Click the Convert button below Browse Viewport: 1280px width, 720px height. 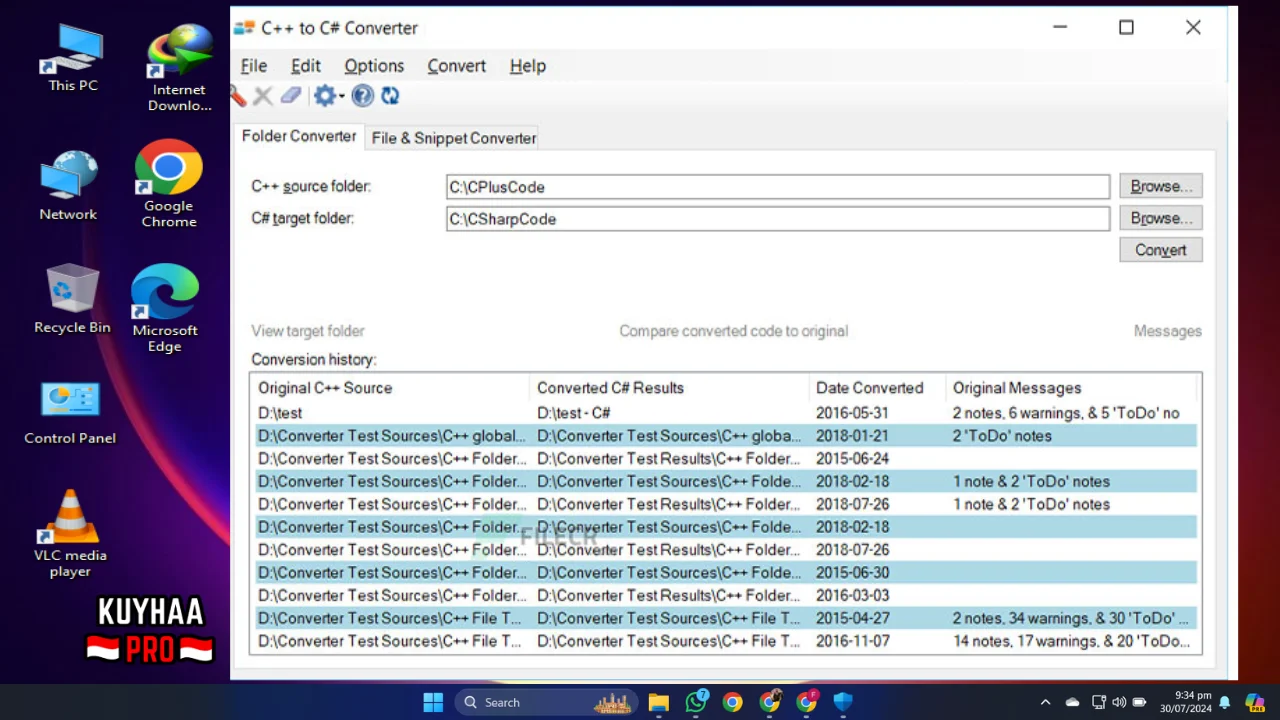point(1161,250)
